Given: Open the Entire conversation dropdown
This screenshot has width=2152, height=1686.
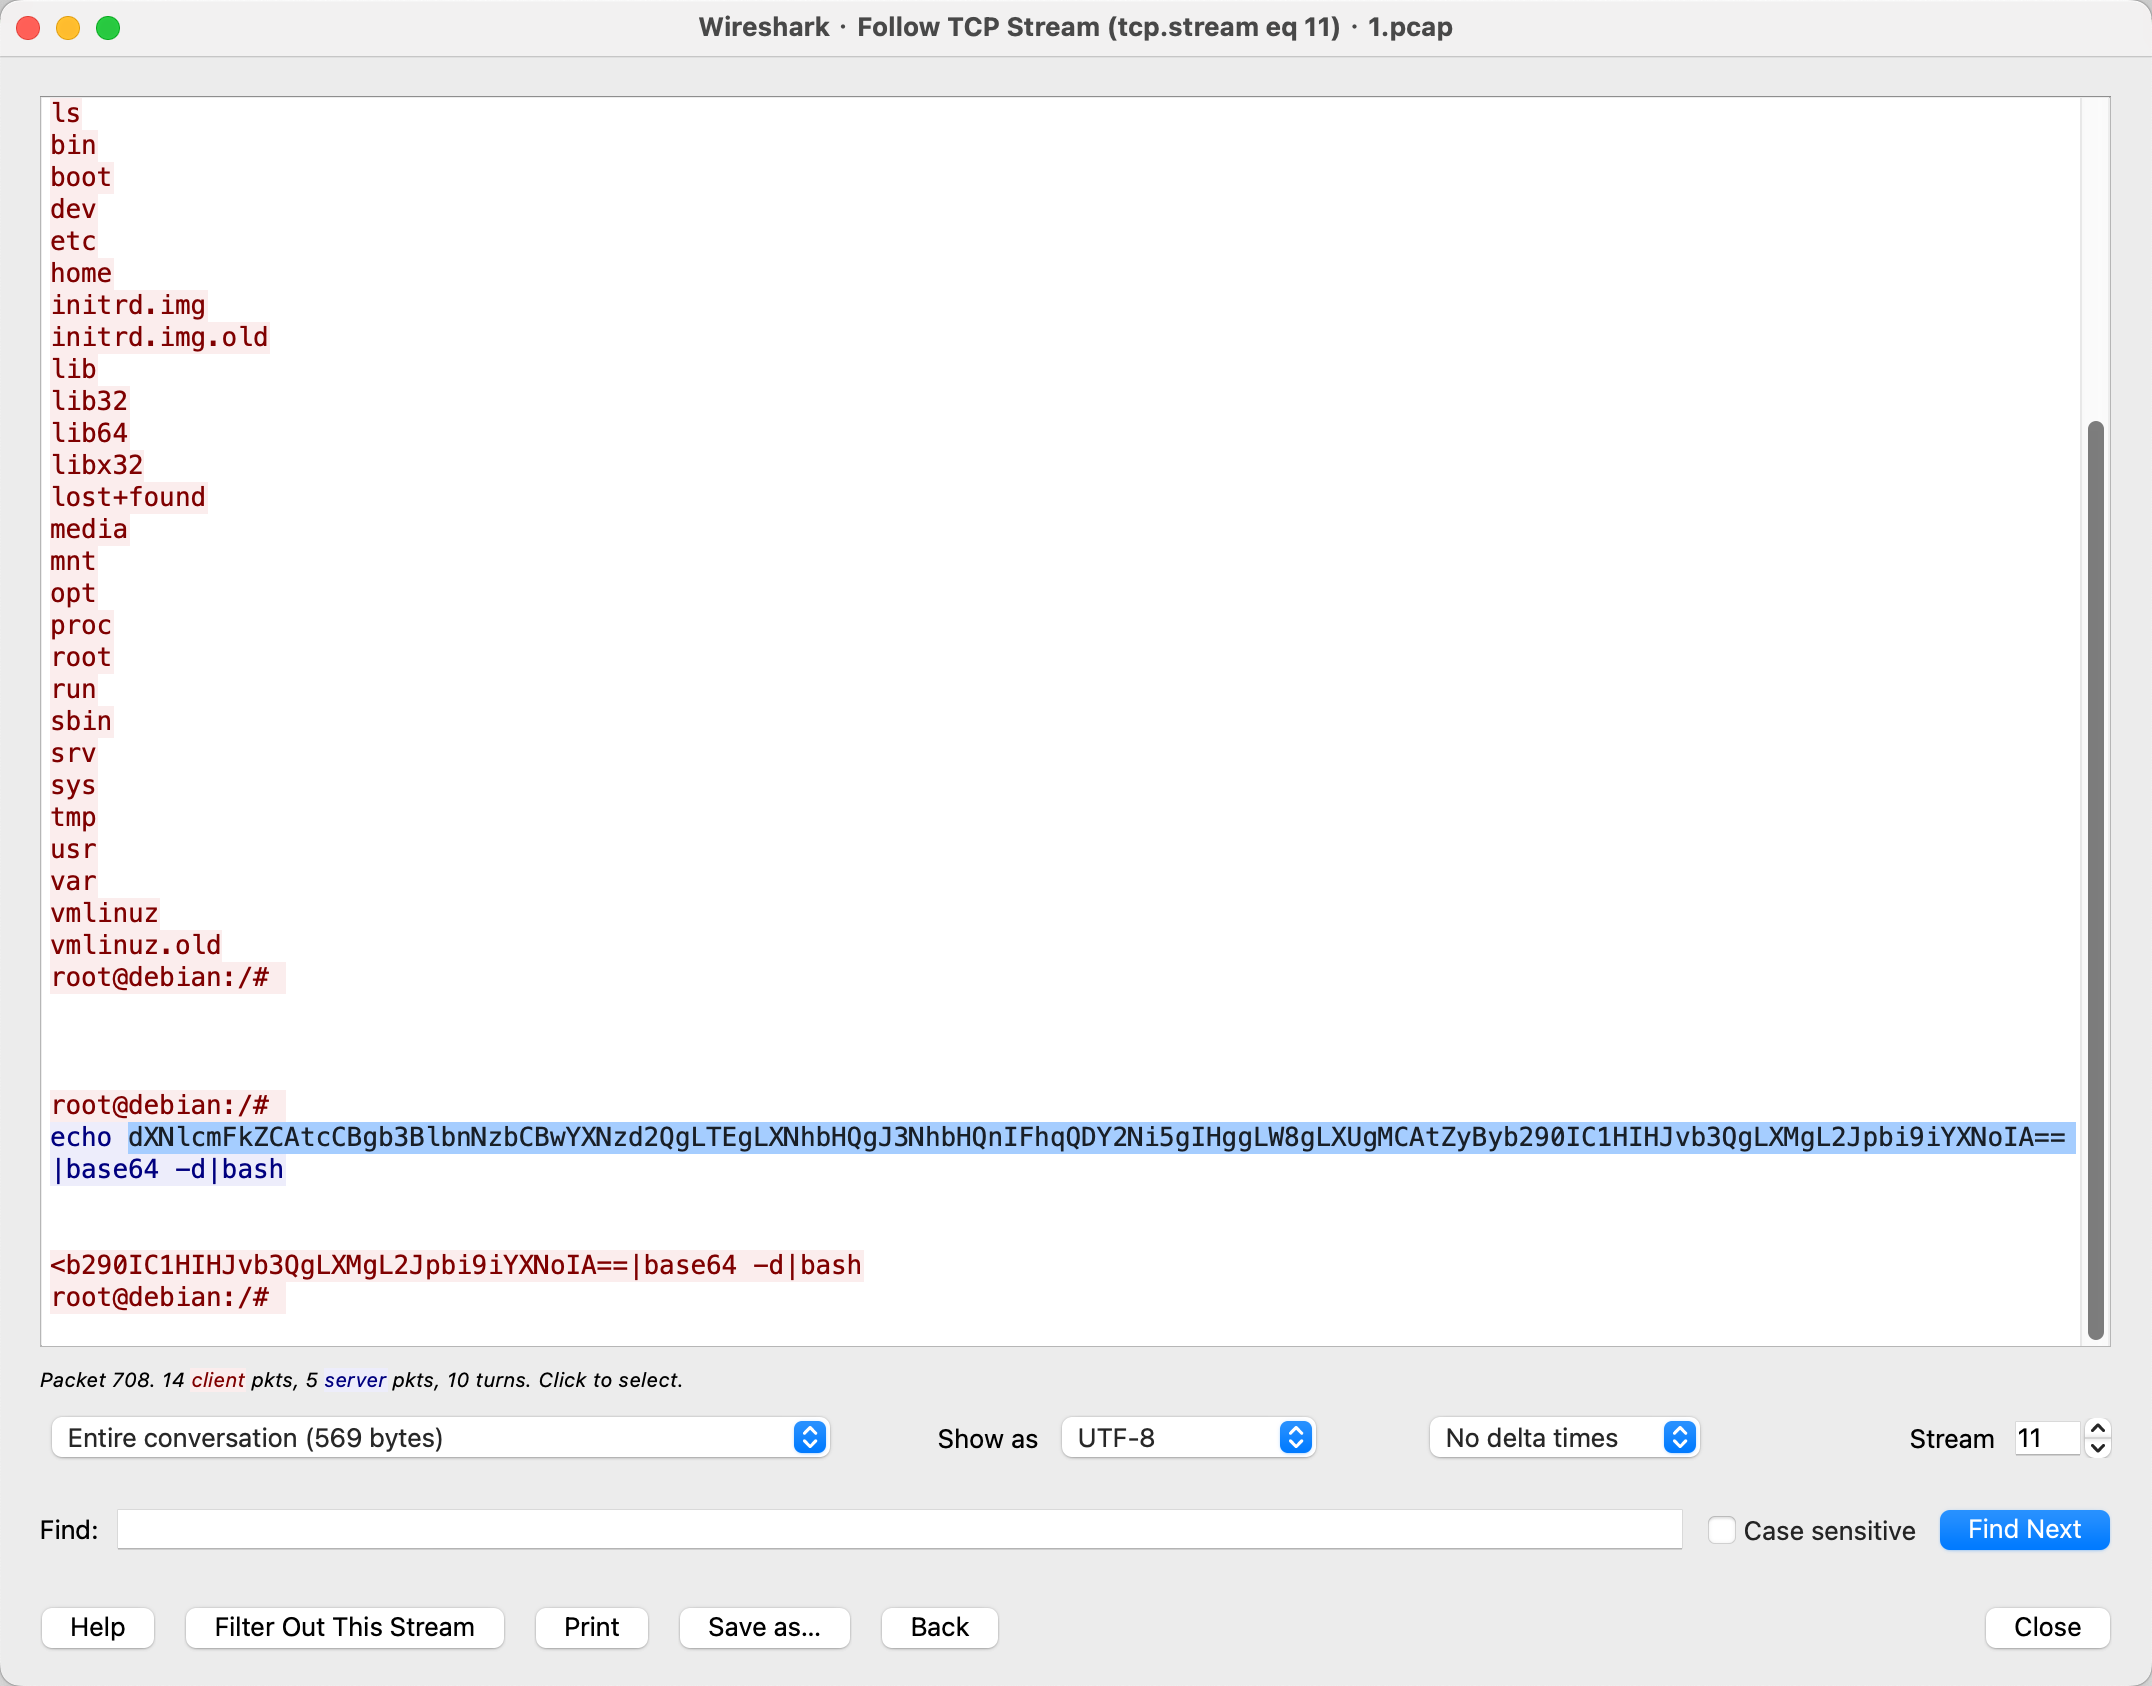Looking at the screenshot, I should [x=440, y=1438].
